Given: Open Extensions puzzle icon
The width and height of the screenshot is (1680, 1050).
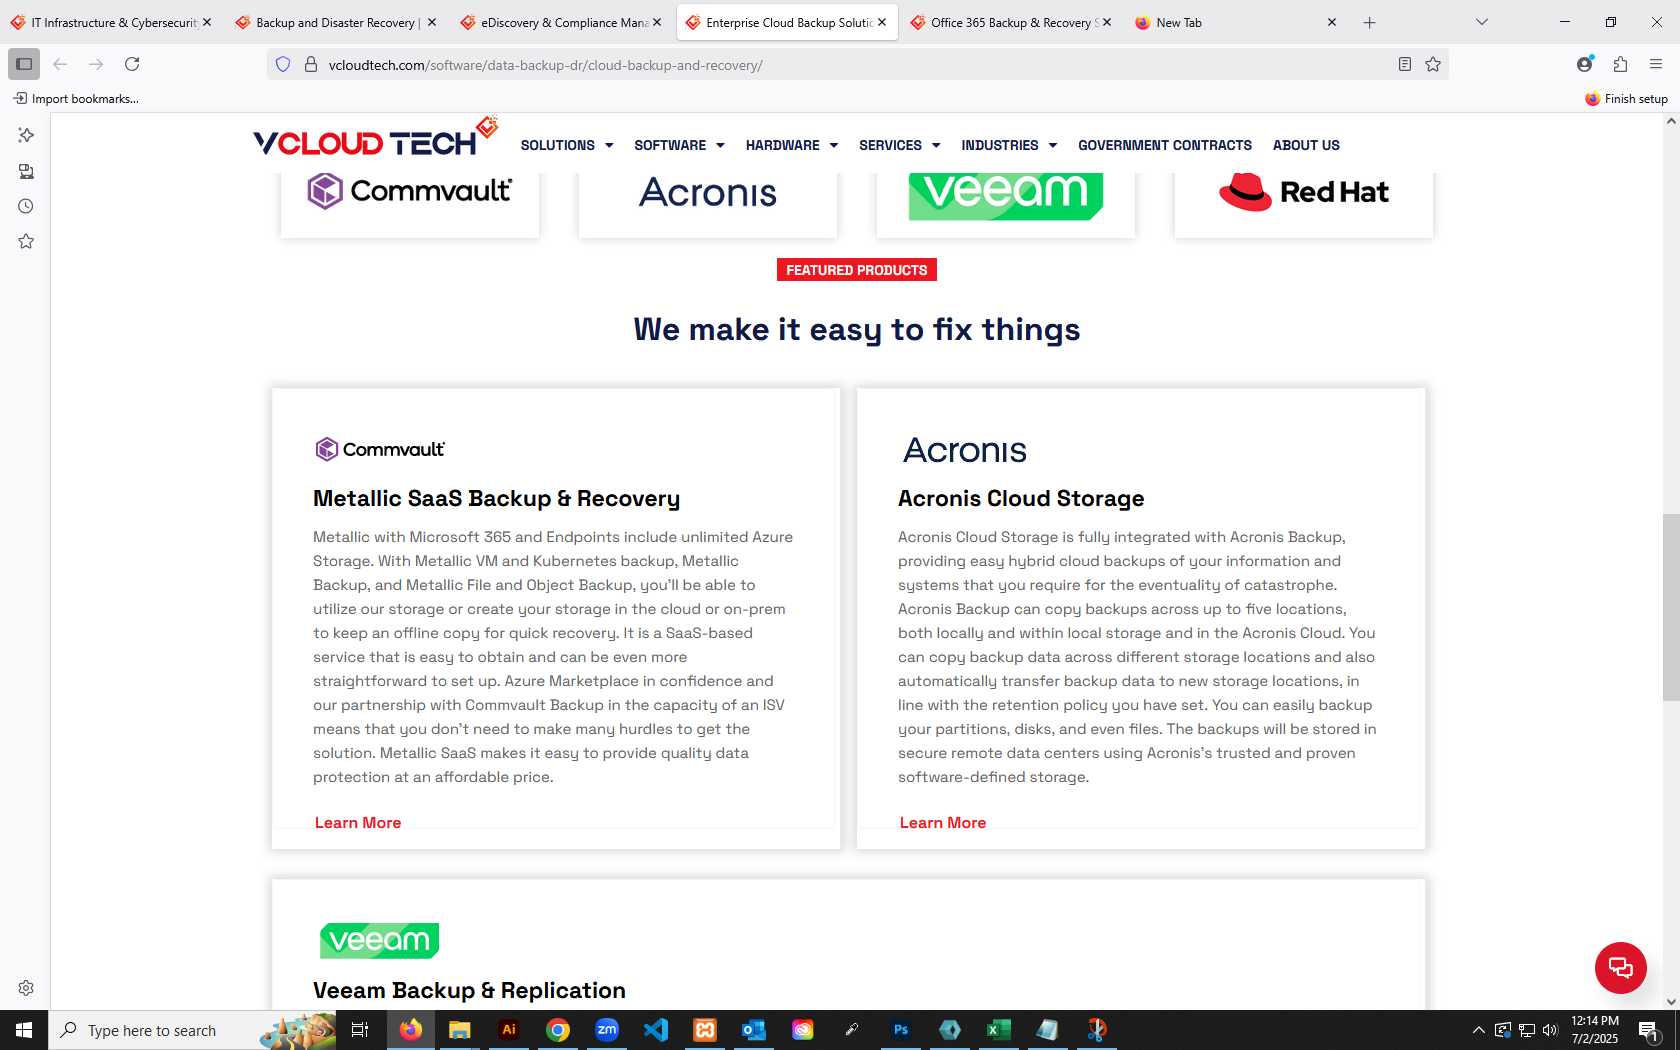Looking at the screenshot, I should (1621, 64).
